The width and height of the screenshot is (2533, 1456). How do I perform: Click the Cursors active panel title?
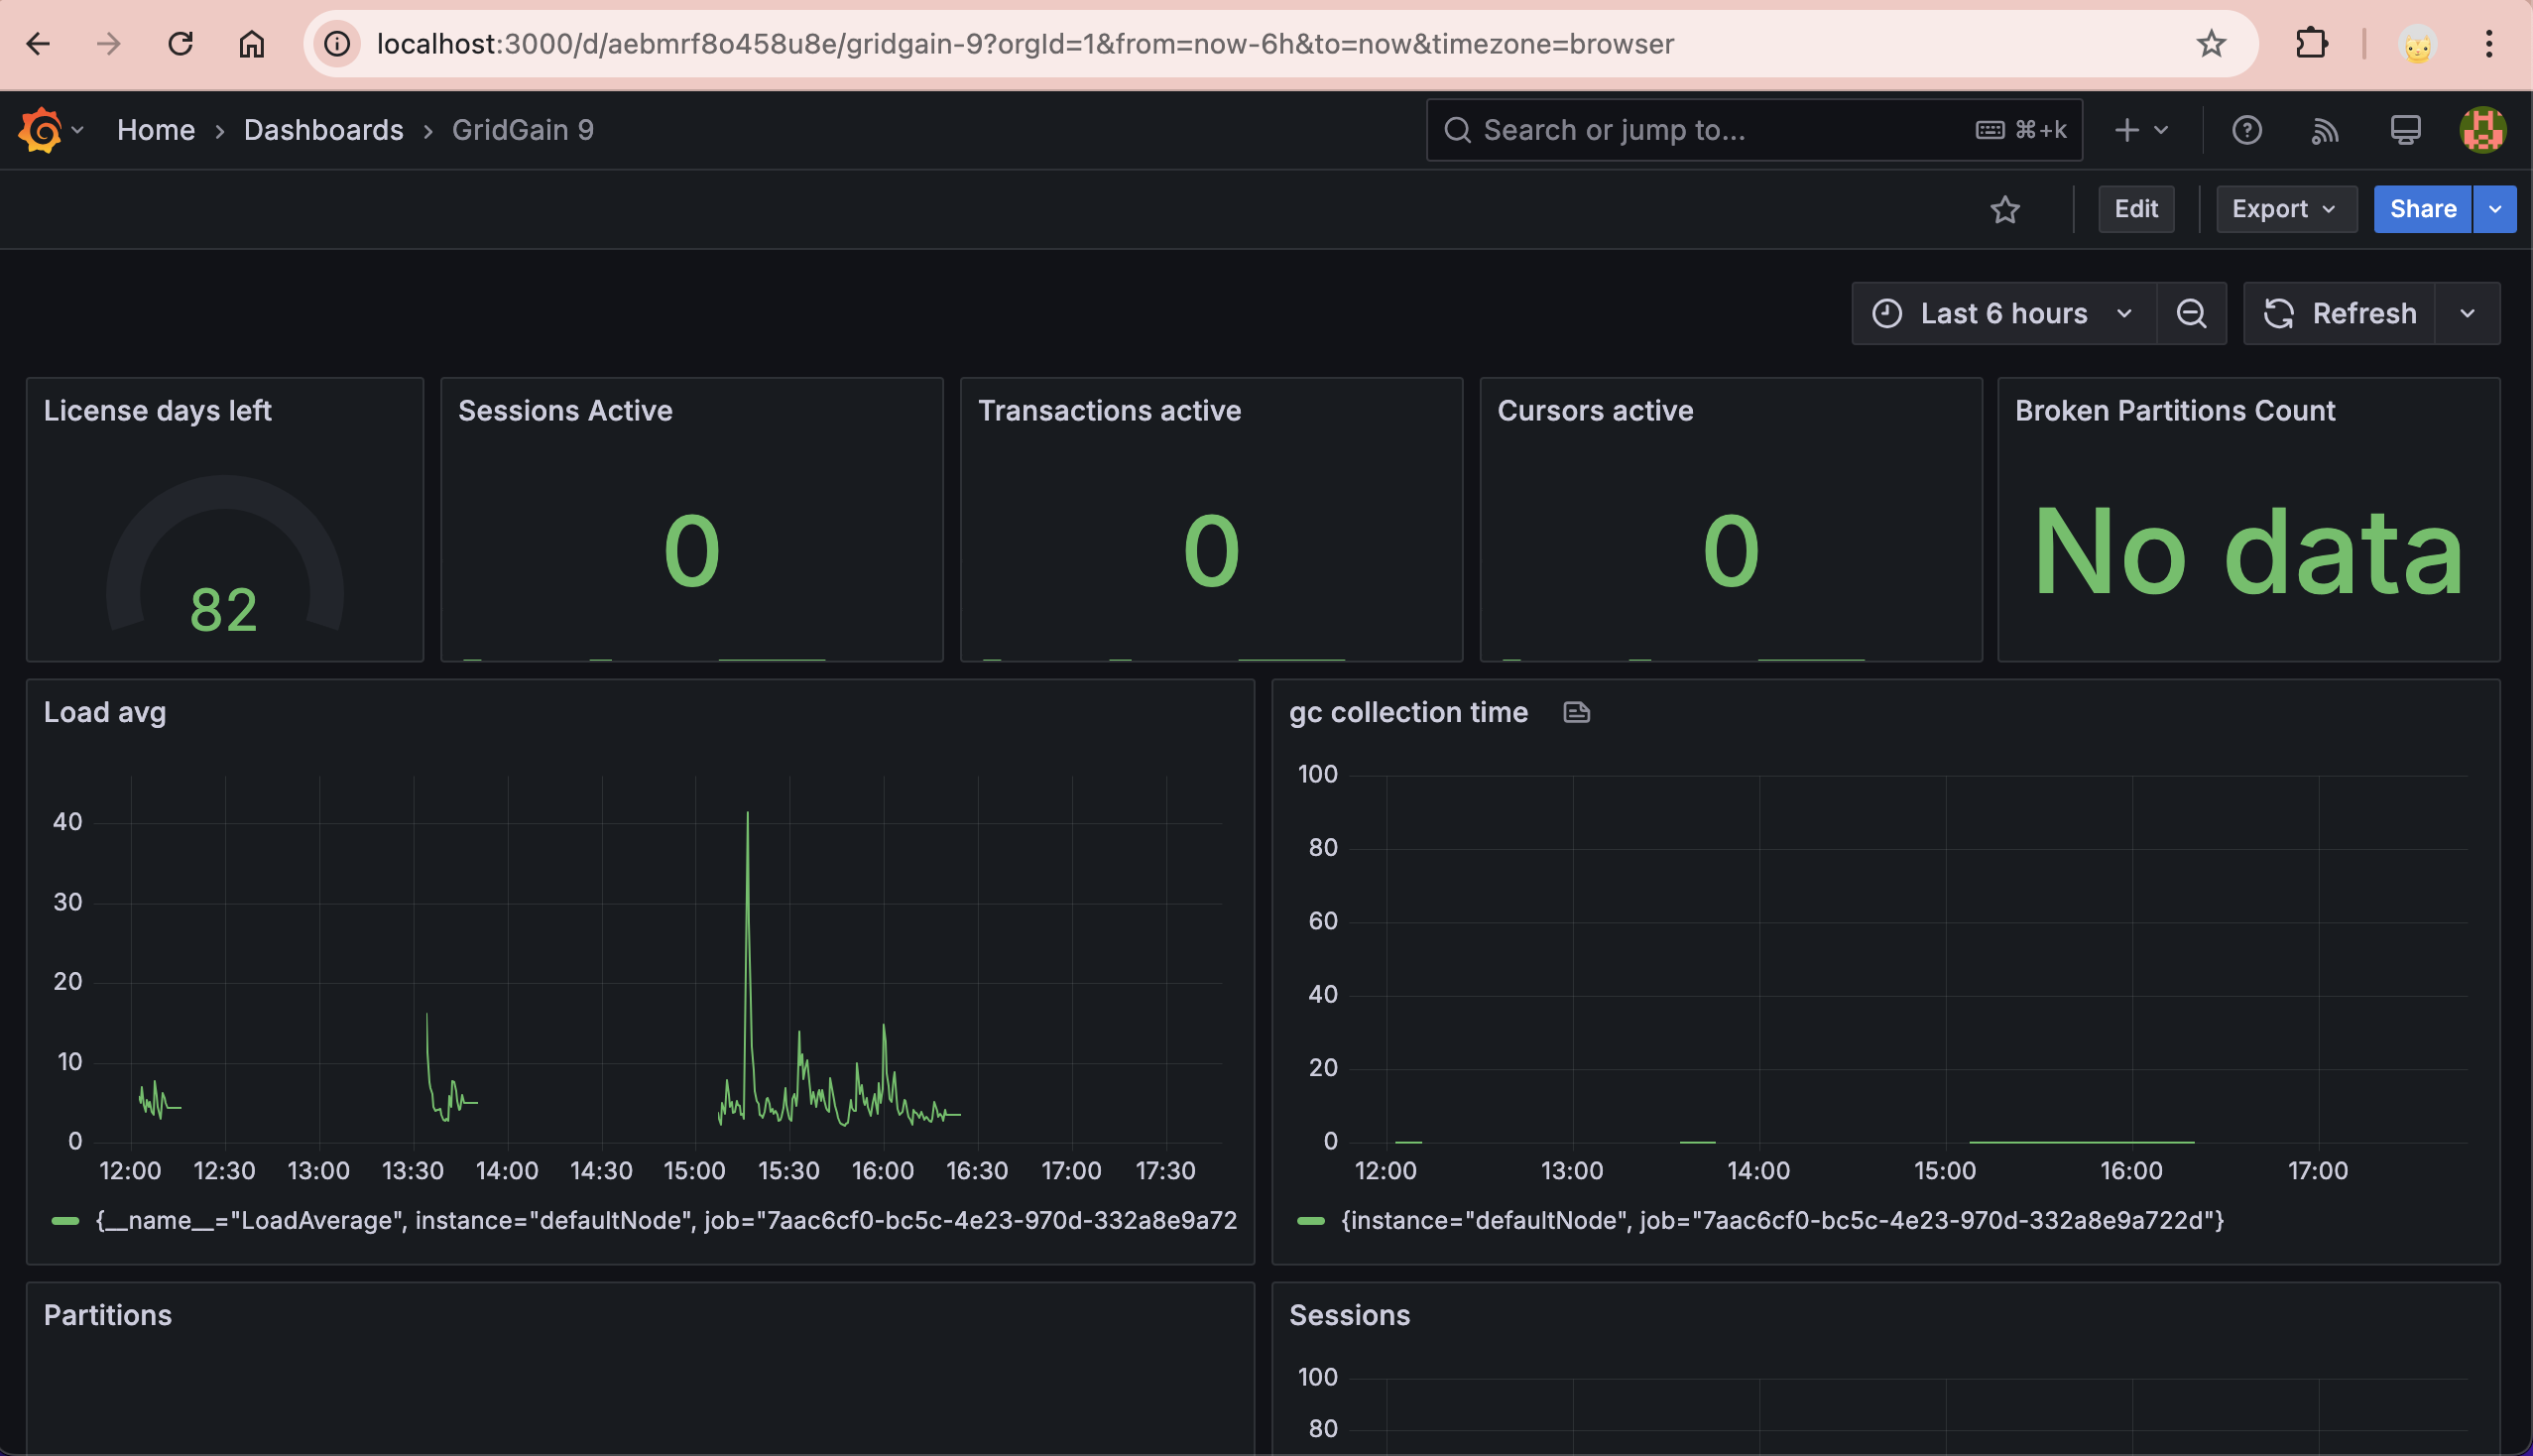click(x=1595, y=411)
